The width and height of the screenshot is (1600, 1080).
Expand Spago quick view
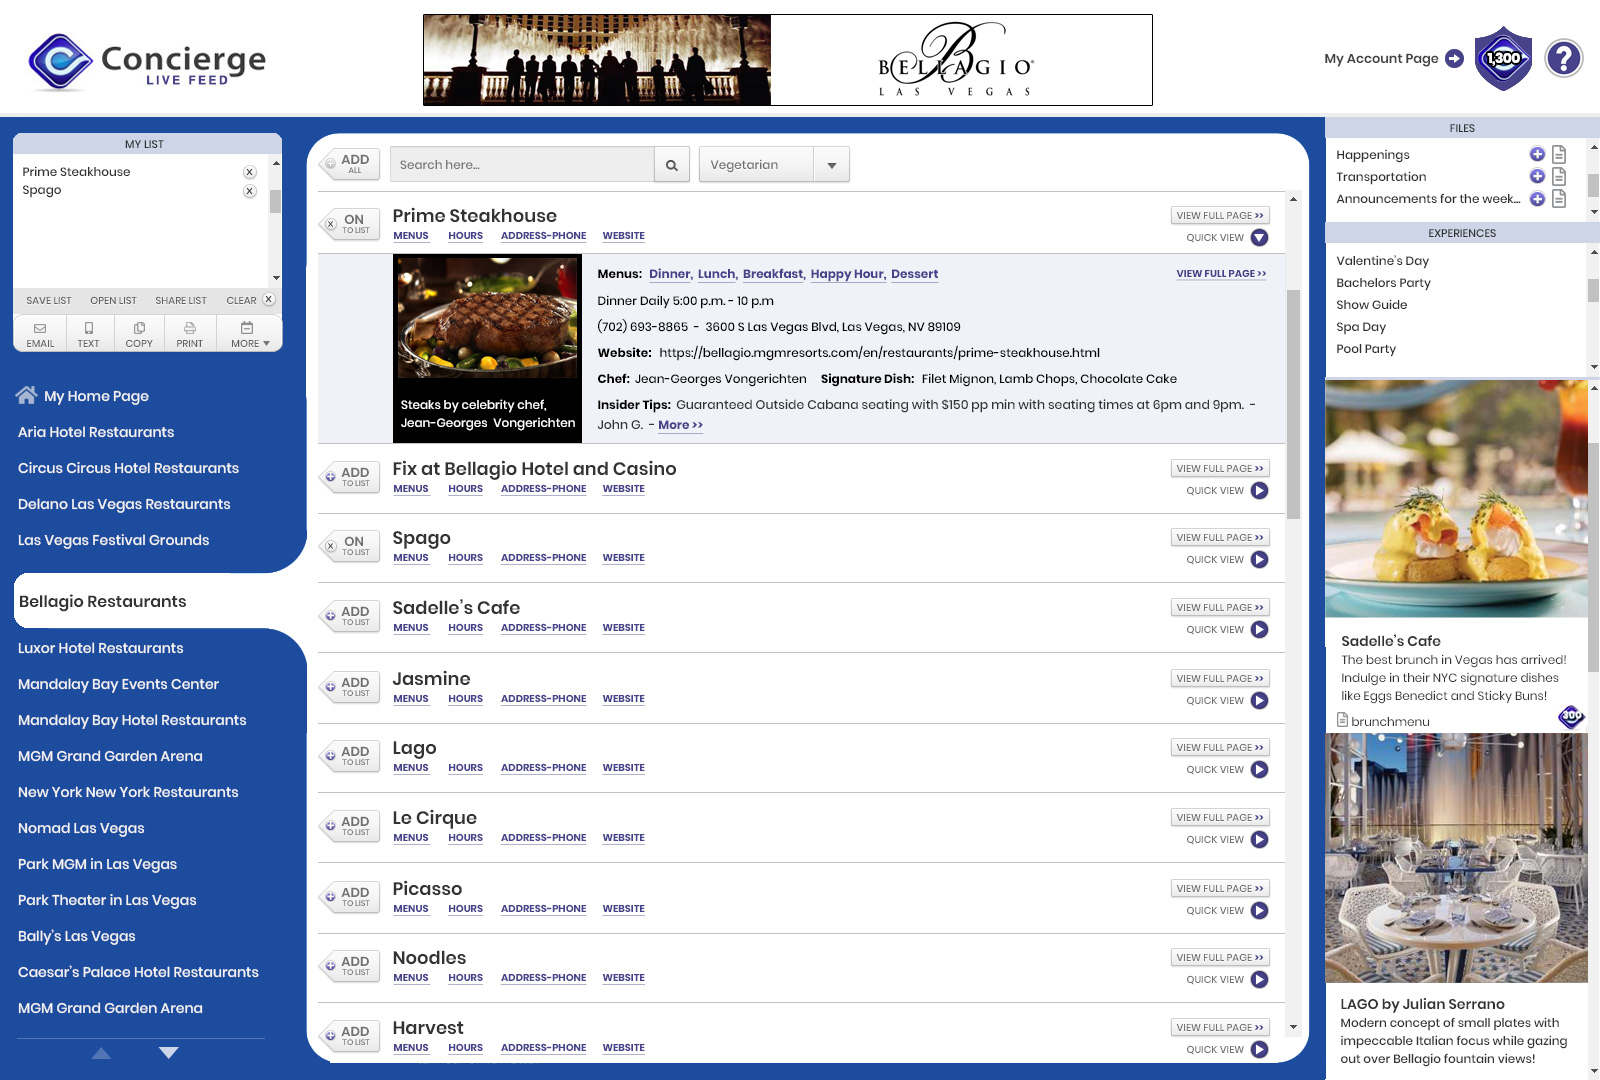[1259, 560]
